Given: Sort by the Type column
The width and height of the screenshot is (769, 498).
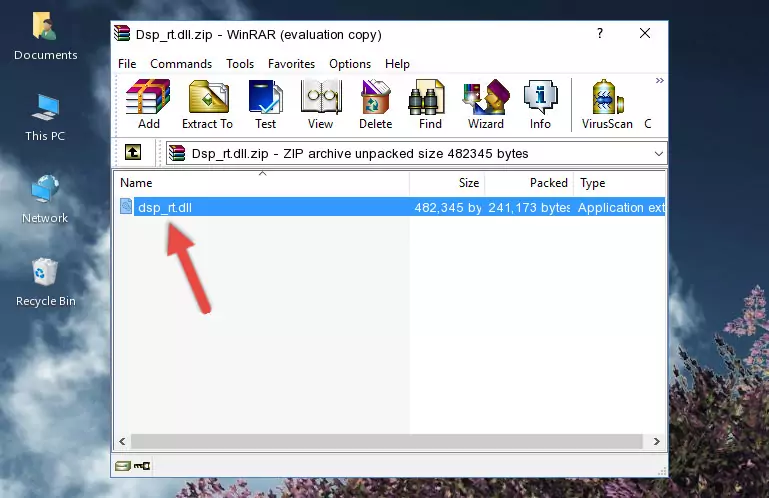Looking at the screenshot, I should [x=619, y=183].
